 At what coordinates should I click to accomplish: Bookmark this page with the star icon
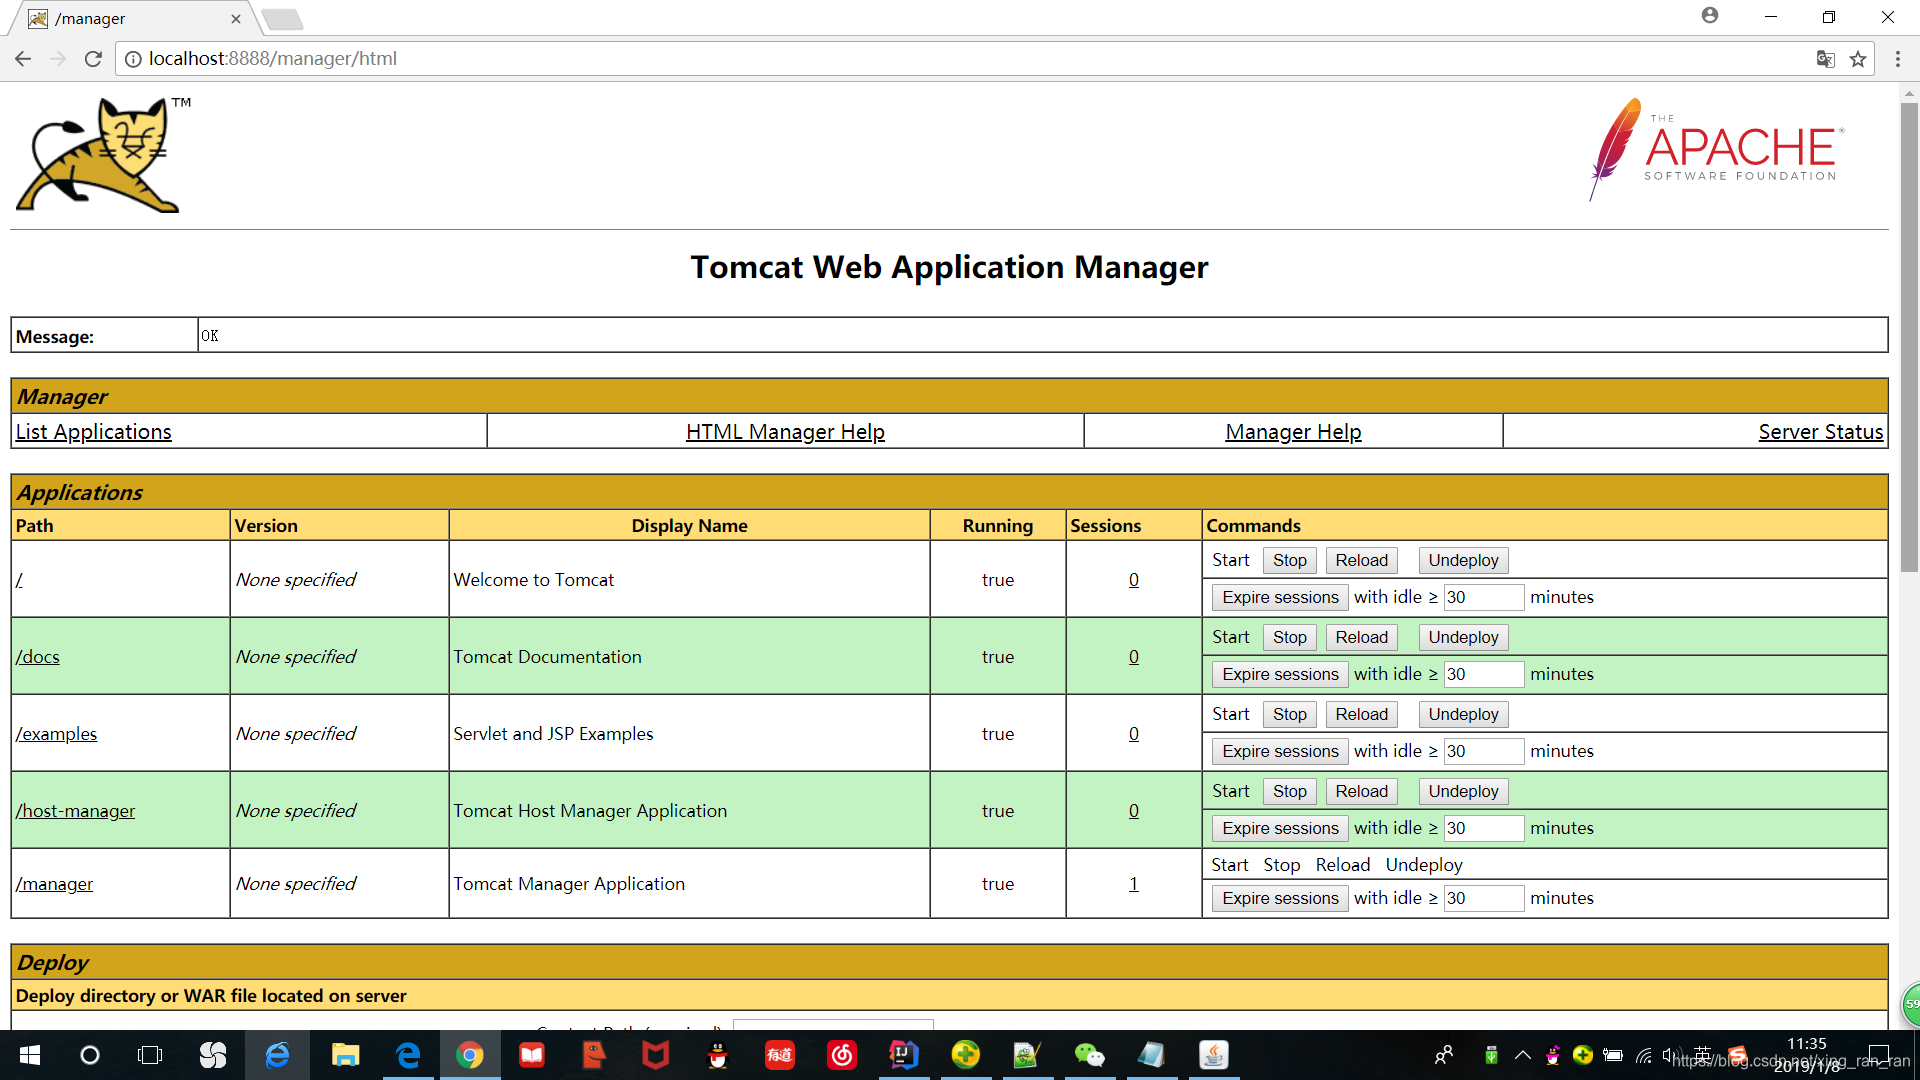[x=1858, y=59]
